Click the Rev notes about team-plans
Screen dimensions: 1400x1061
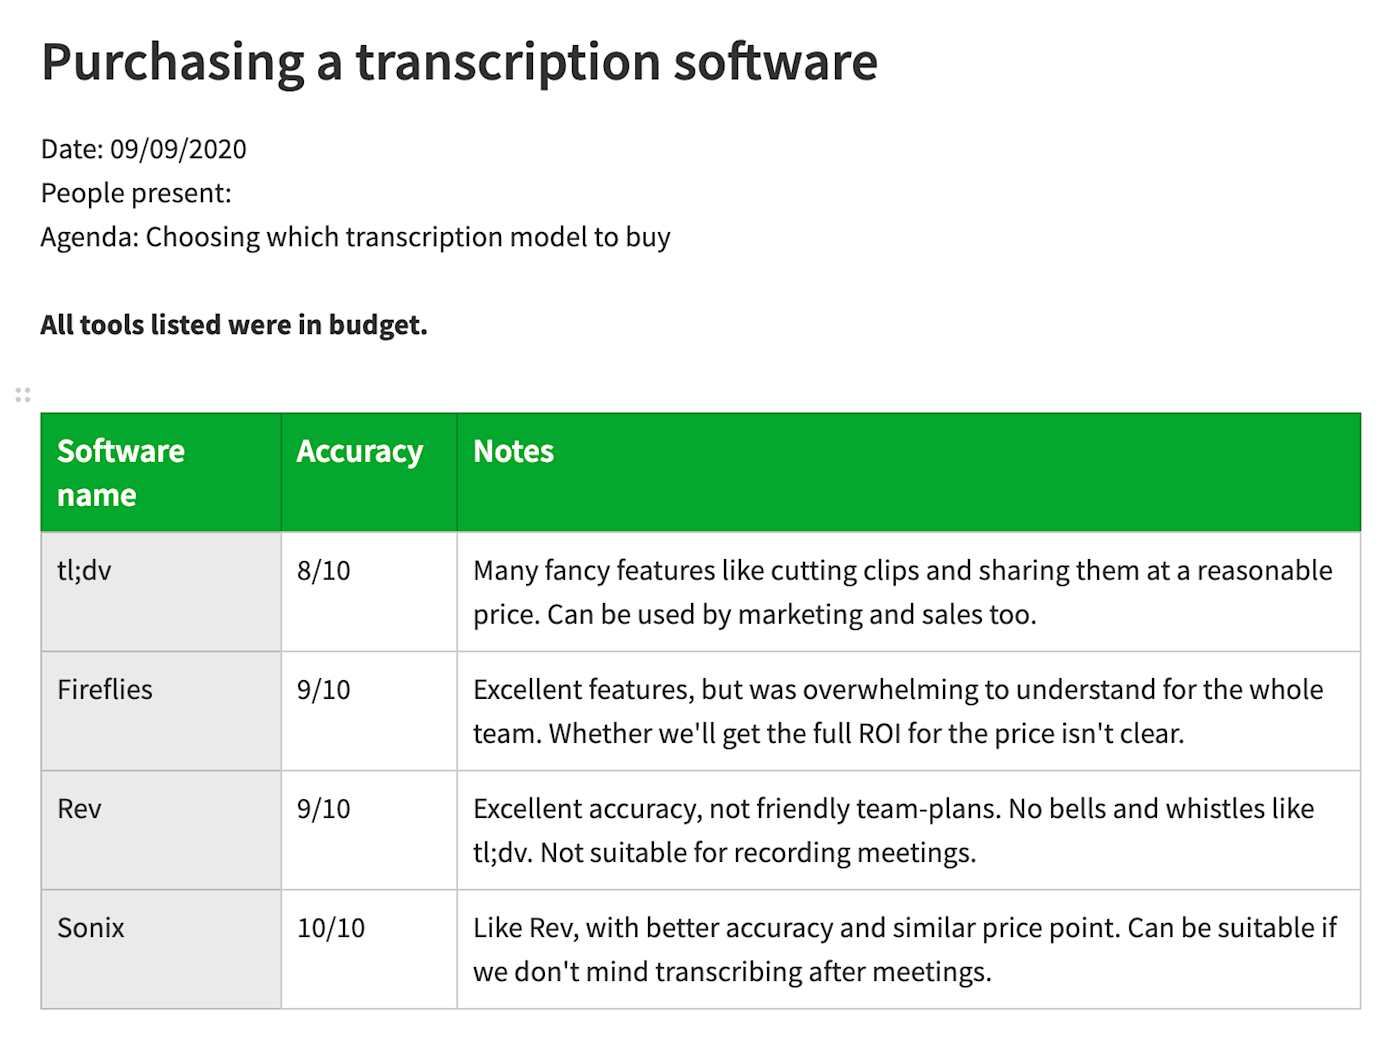[x=894, y=830]
